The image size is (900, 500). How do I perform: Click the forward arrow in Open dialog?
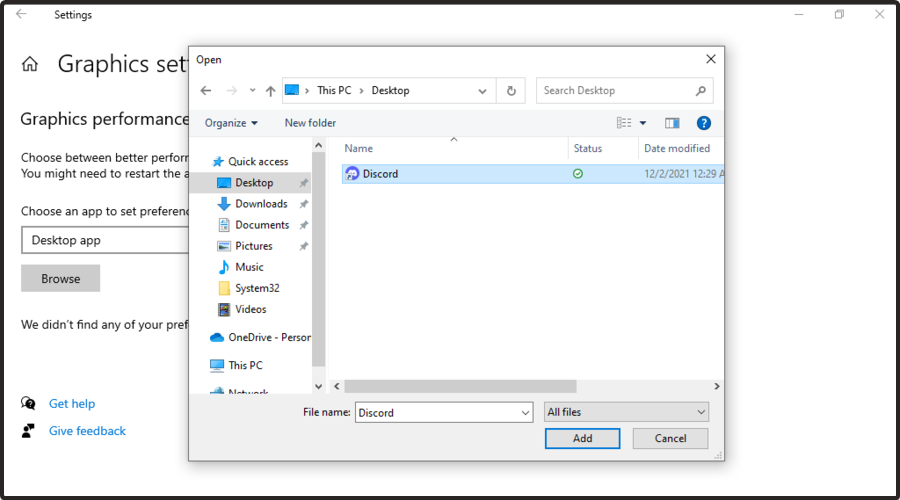(x=231, y=91)
